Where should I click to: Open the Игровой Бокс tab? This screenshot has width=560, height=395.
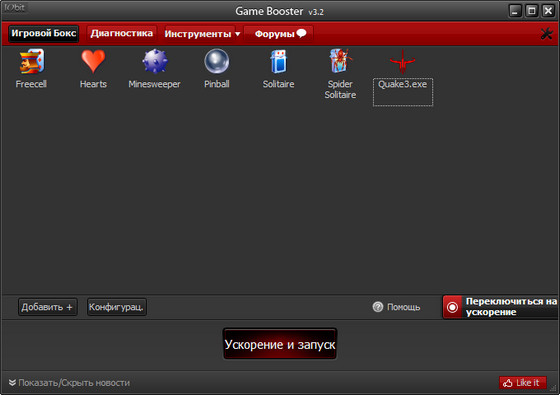pos(44,34)
